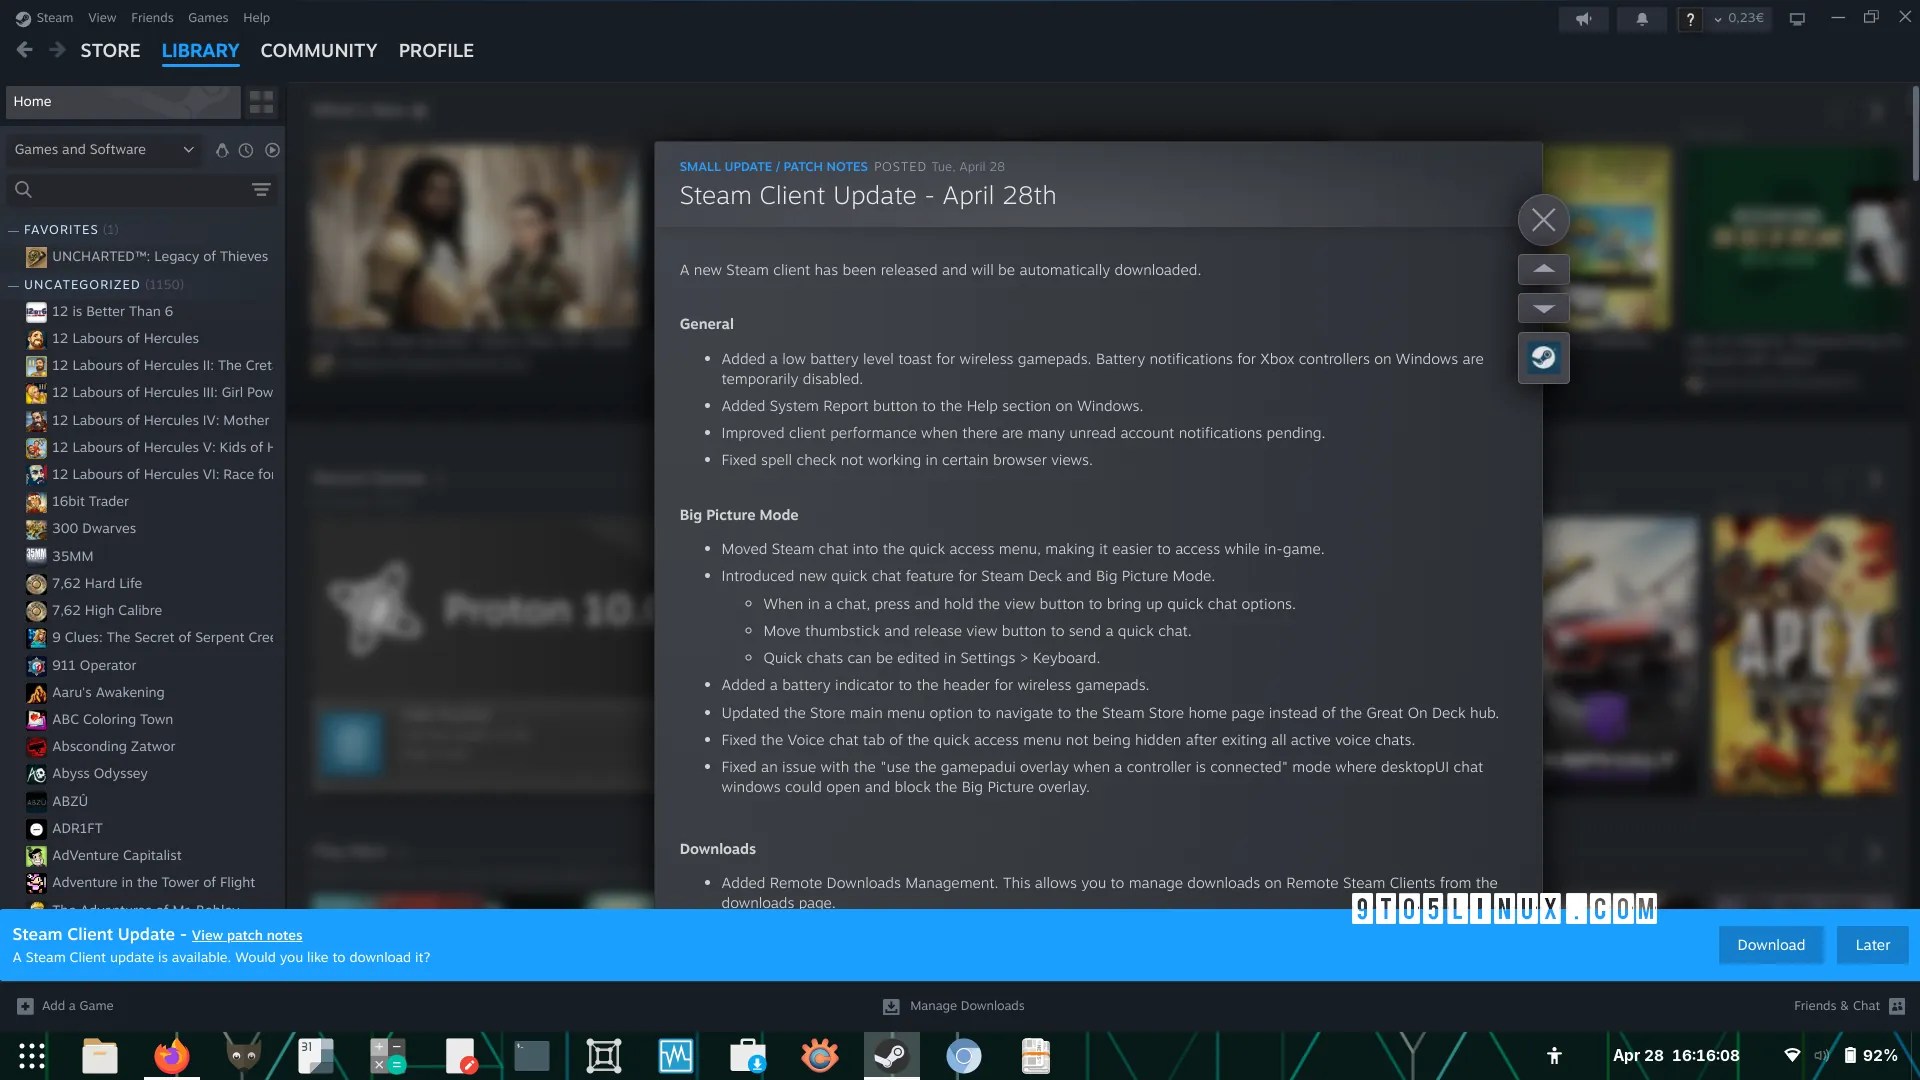Open the View patch notes link

tap(247, 936)
